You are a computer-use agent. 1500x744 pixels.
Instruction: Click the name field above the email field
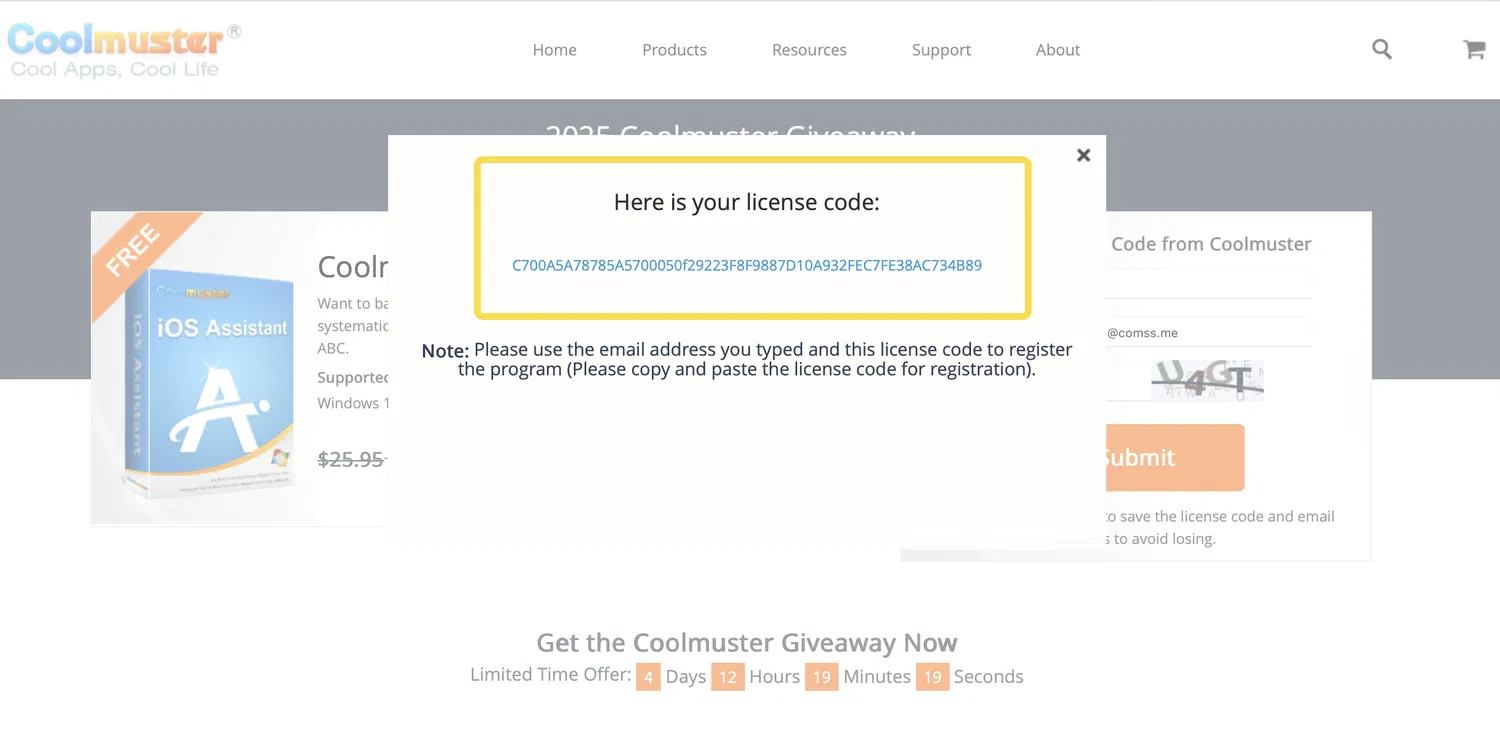point(1208,284)
